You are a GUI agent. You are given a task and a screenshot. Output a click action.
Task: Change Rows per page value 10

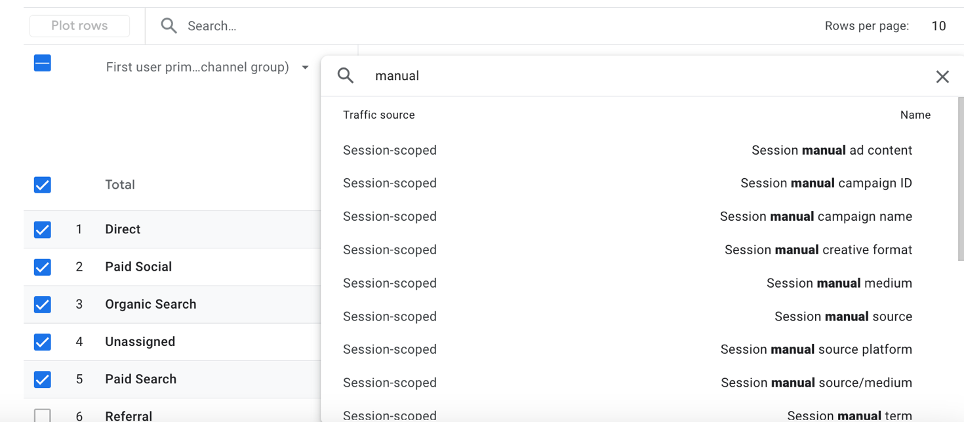pos(938,26)
